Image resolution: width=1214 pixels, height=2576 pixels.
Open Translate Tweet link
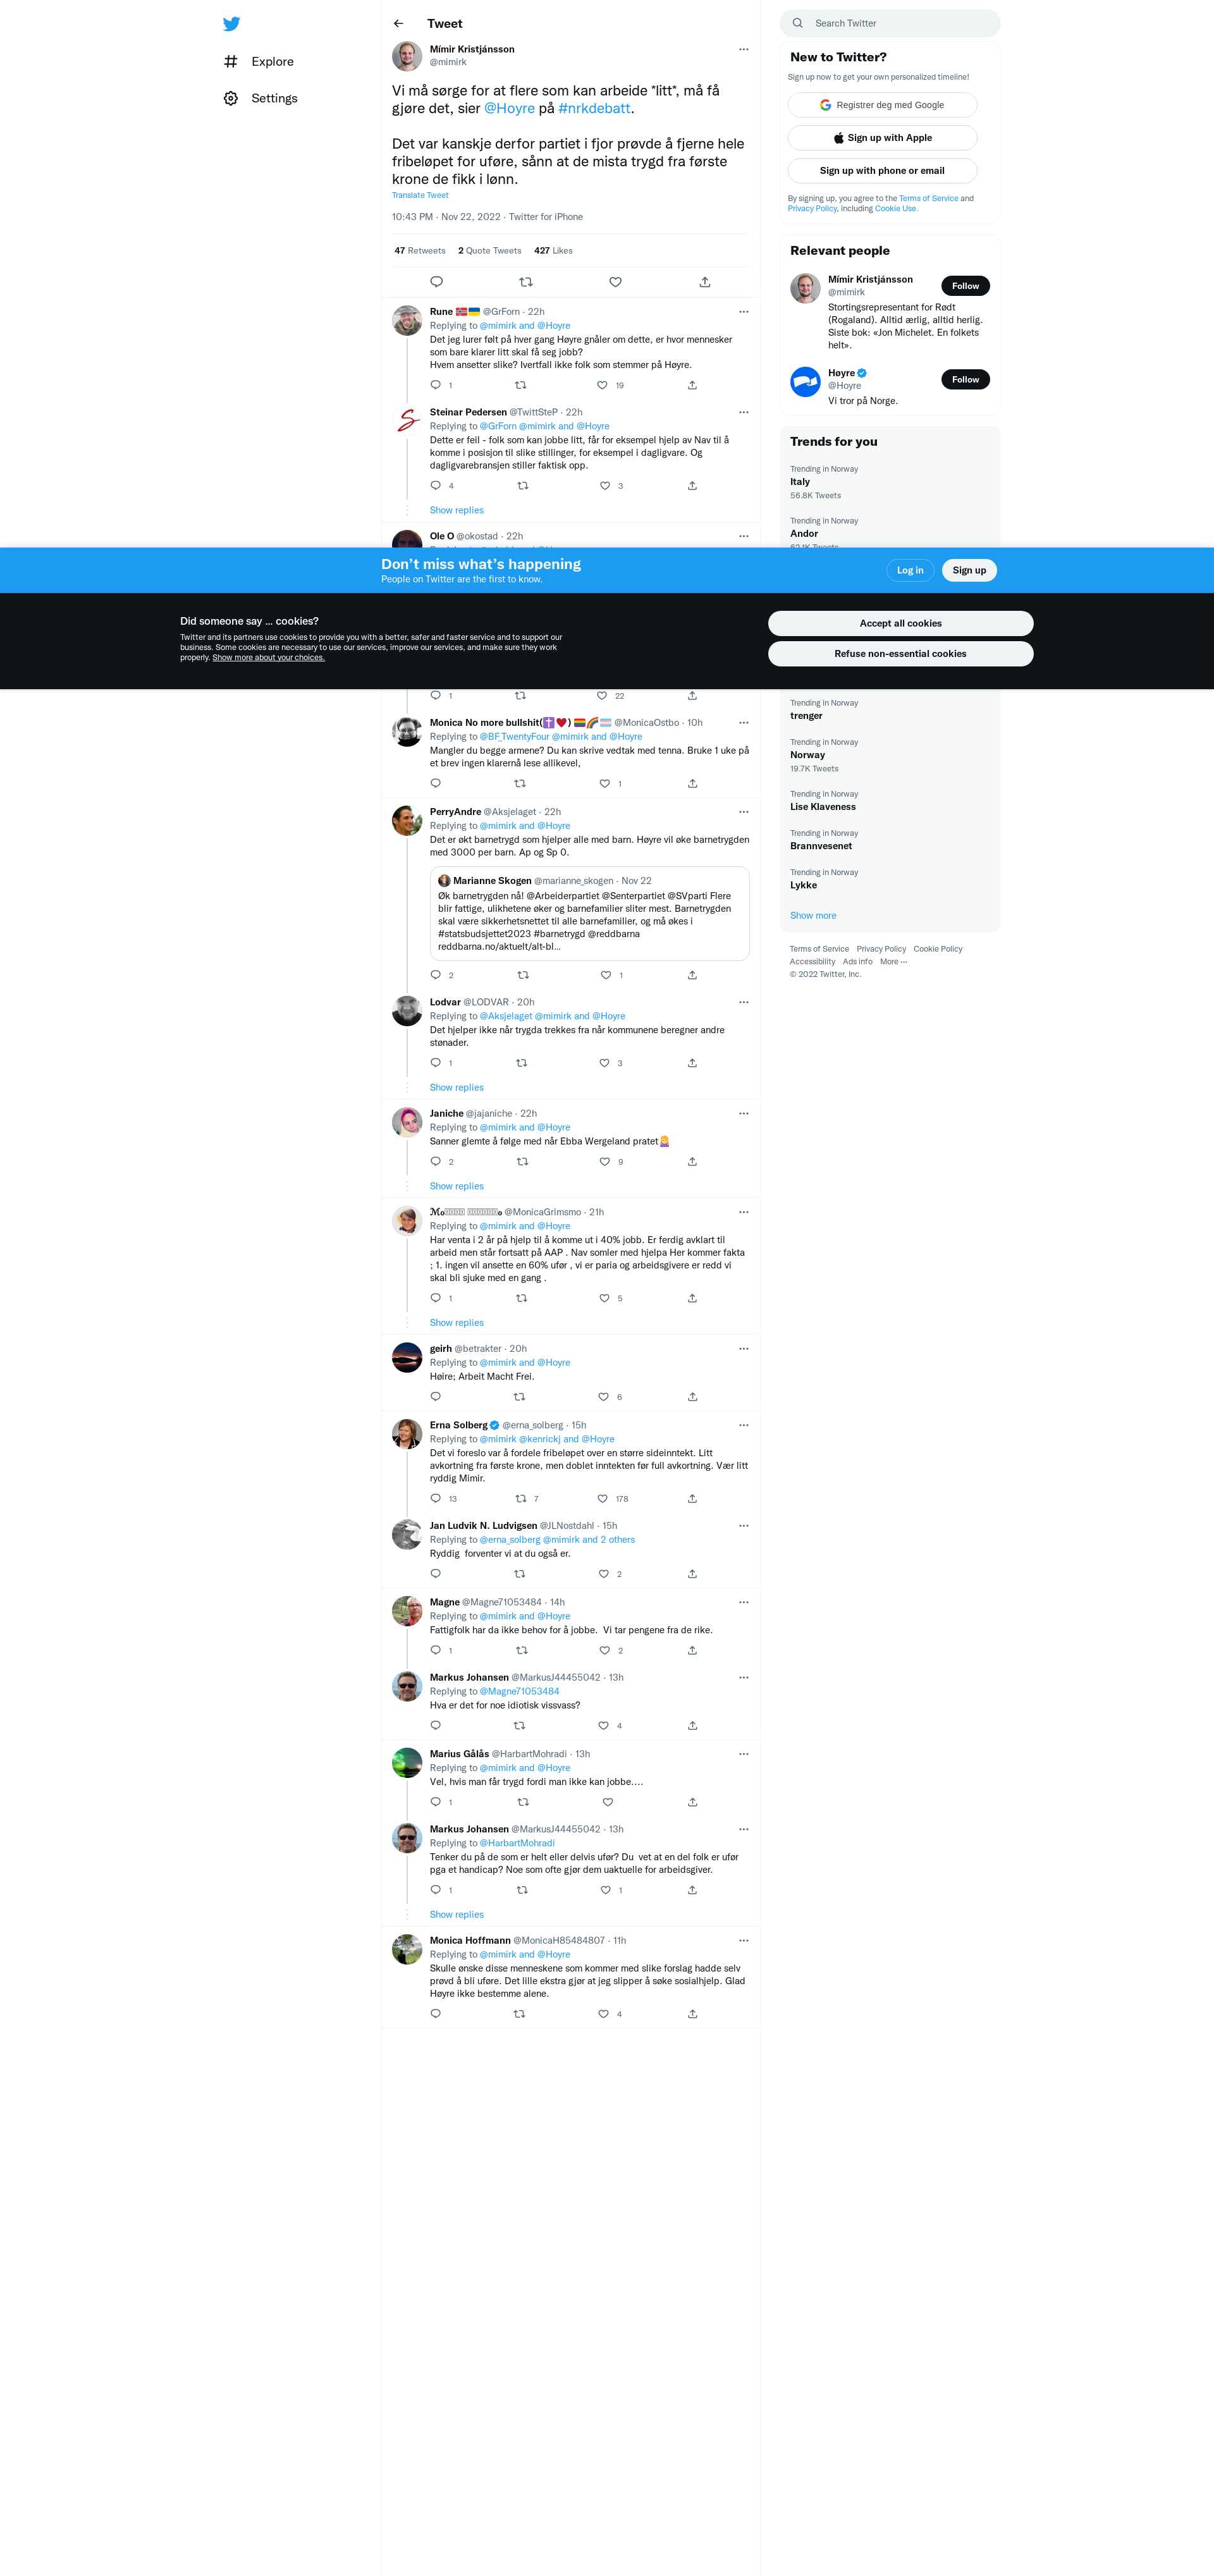coord(420,196)
